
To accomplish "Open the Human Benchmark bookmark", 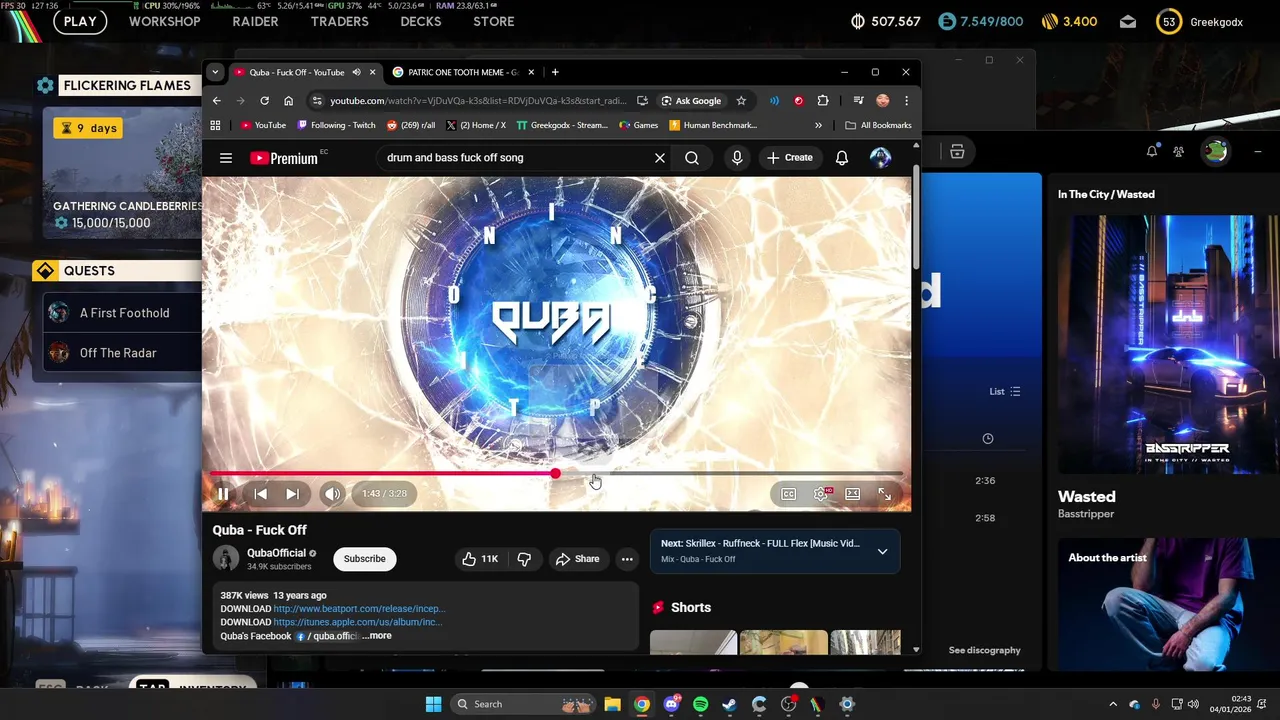I will pos(713,126).
